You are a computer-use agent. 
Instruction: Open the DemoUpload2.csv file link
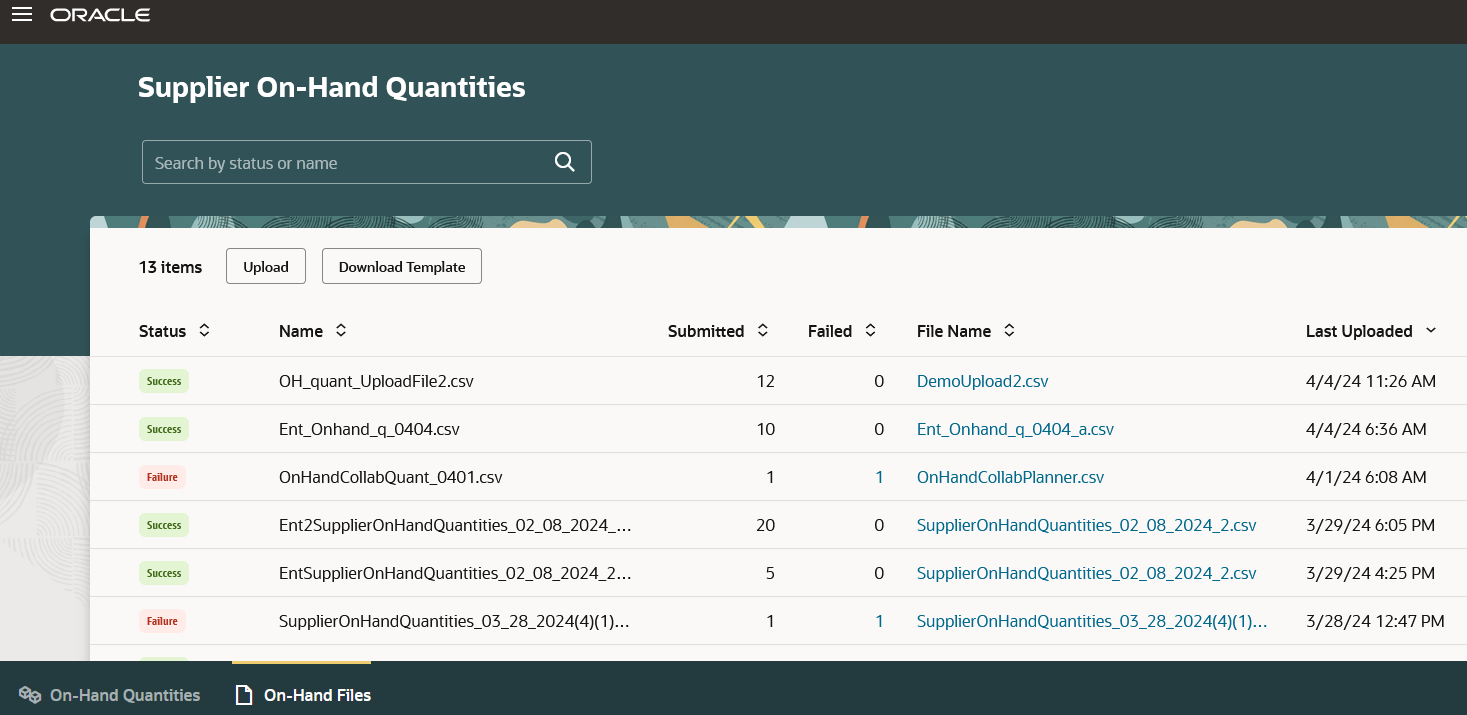tap(982, 381)
